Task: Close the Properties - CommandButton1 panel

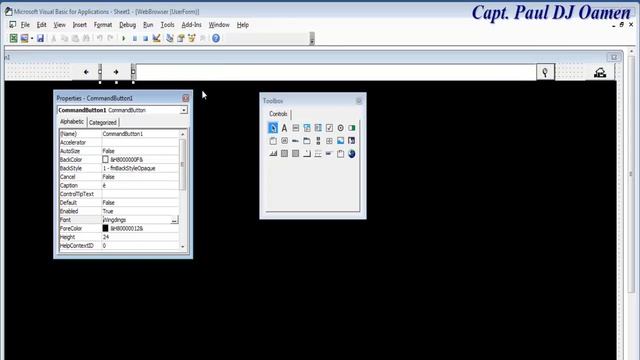Action: (186, 98)
